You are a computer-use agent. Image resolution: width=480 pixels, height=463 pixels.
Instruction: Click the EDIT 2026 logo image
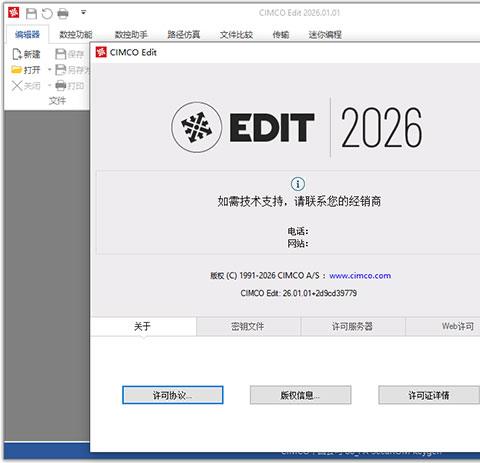click(297, 127)
